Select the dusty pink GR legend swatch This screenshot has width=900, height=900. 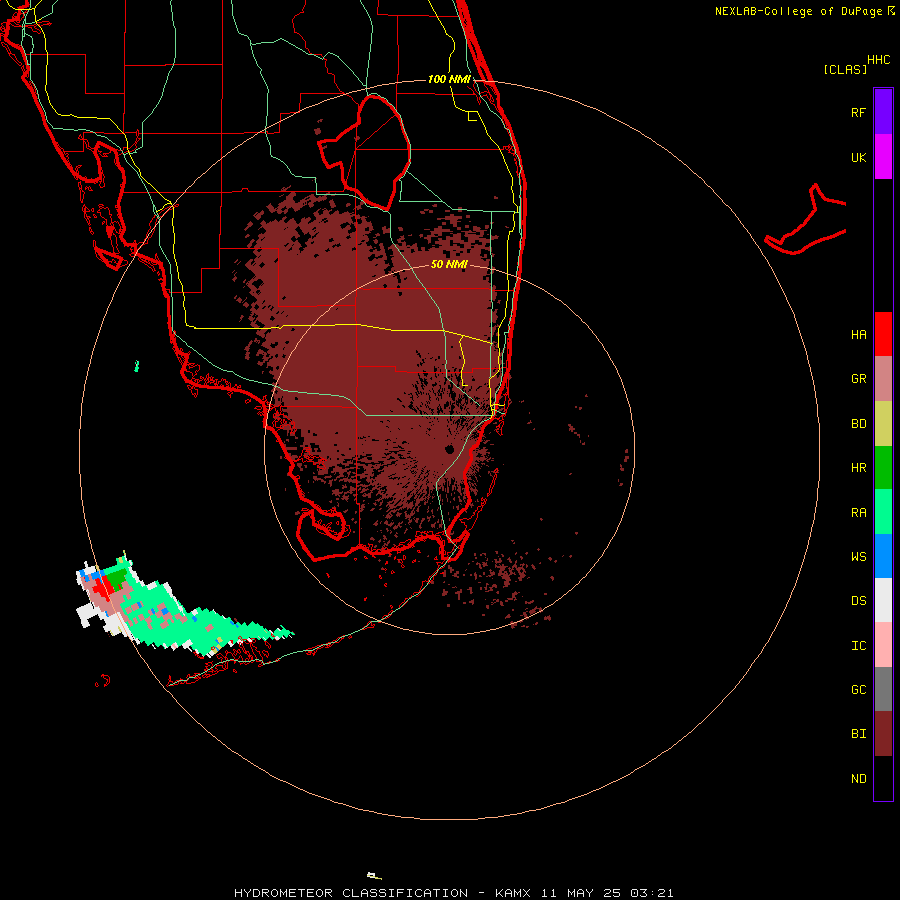883,378
